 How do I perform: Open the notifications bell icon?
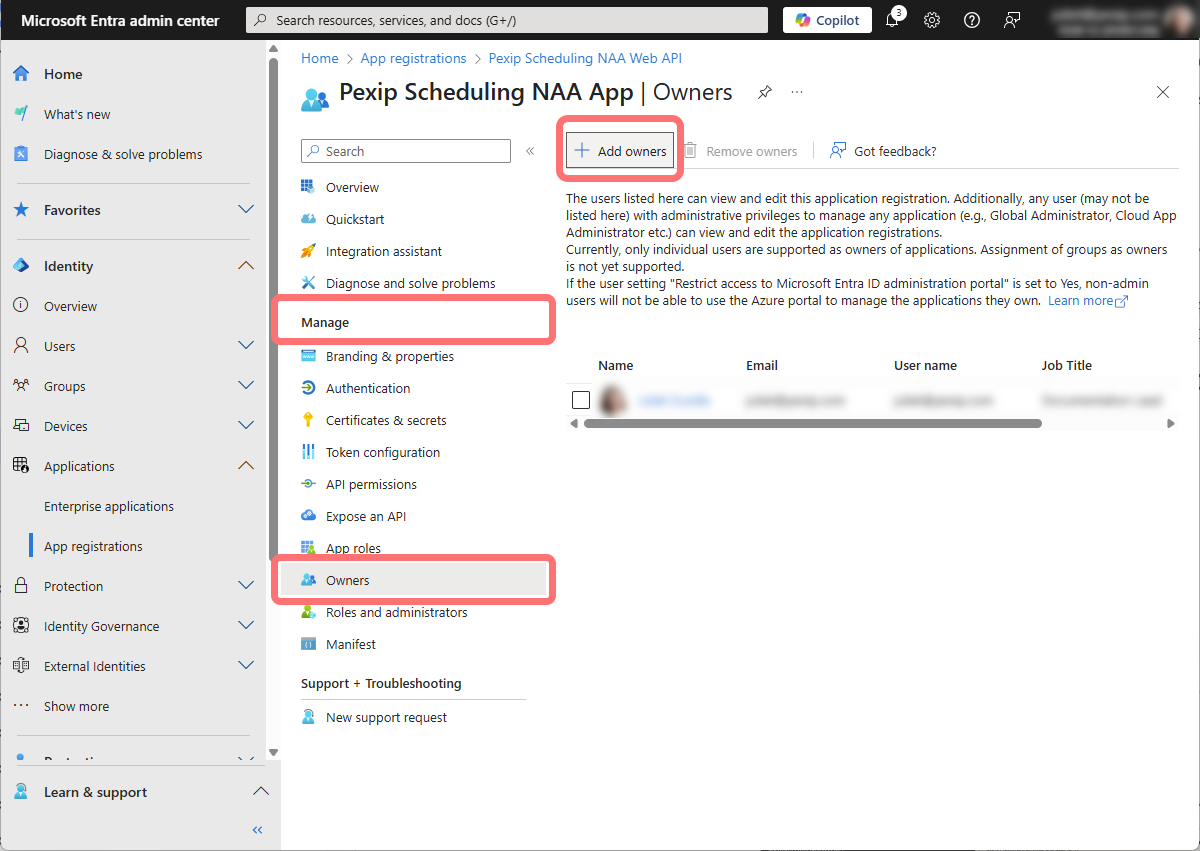point(893,20)
